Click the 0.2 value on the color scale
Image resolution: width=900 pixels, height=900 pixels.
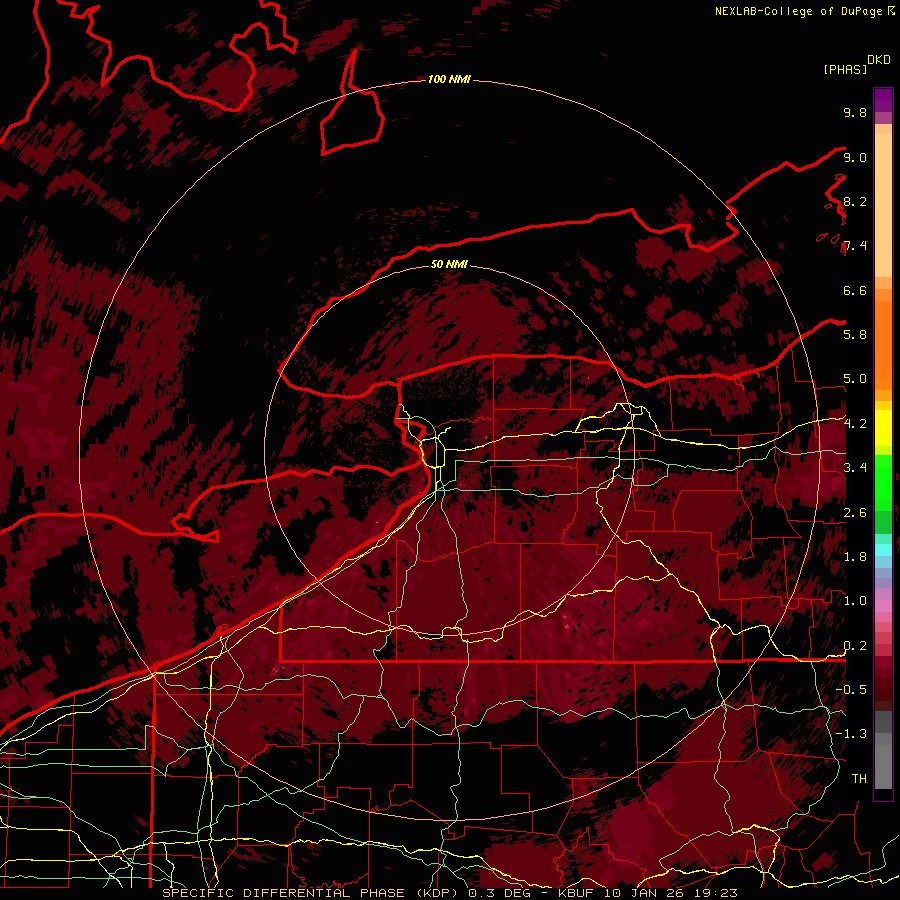[855, 646]
